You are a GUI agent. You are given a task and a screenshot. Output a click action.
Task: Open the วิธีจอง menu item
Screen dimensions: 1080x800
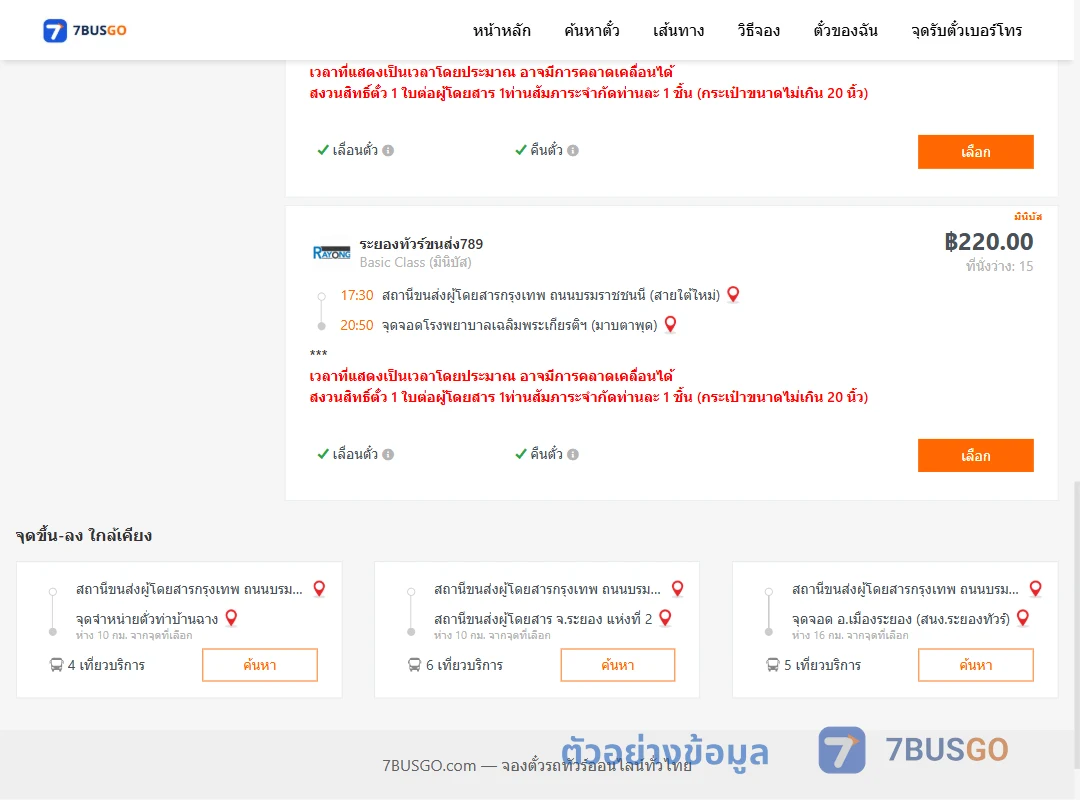pyautogui.click(x=758, y=30)
